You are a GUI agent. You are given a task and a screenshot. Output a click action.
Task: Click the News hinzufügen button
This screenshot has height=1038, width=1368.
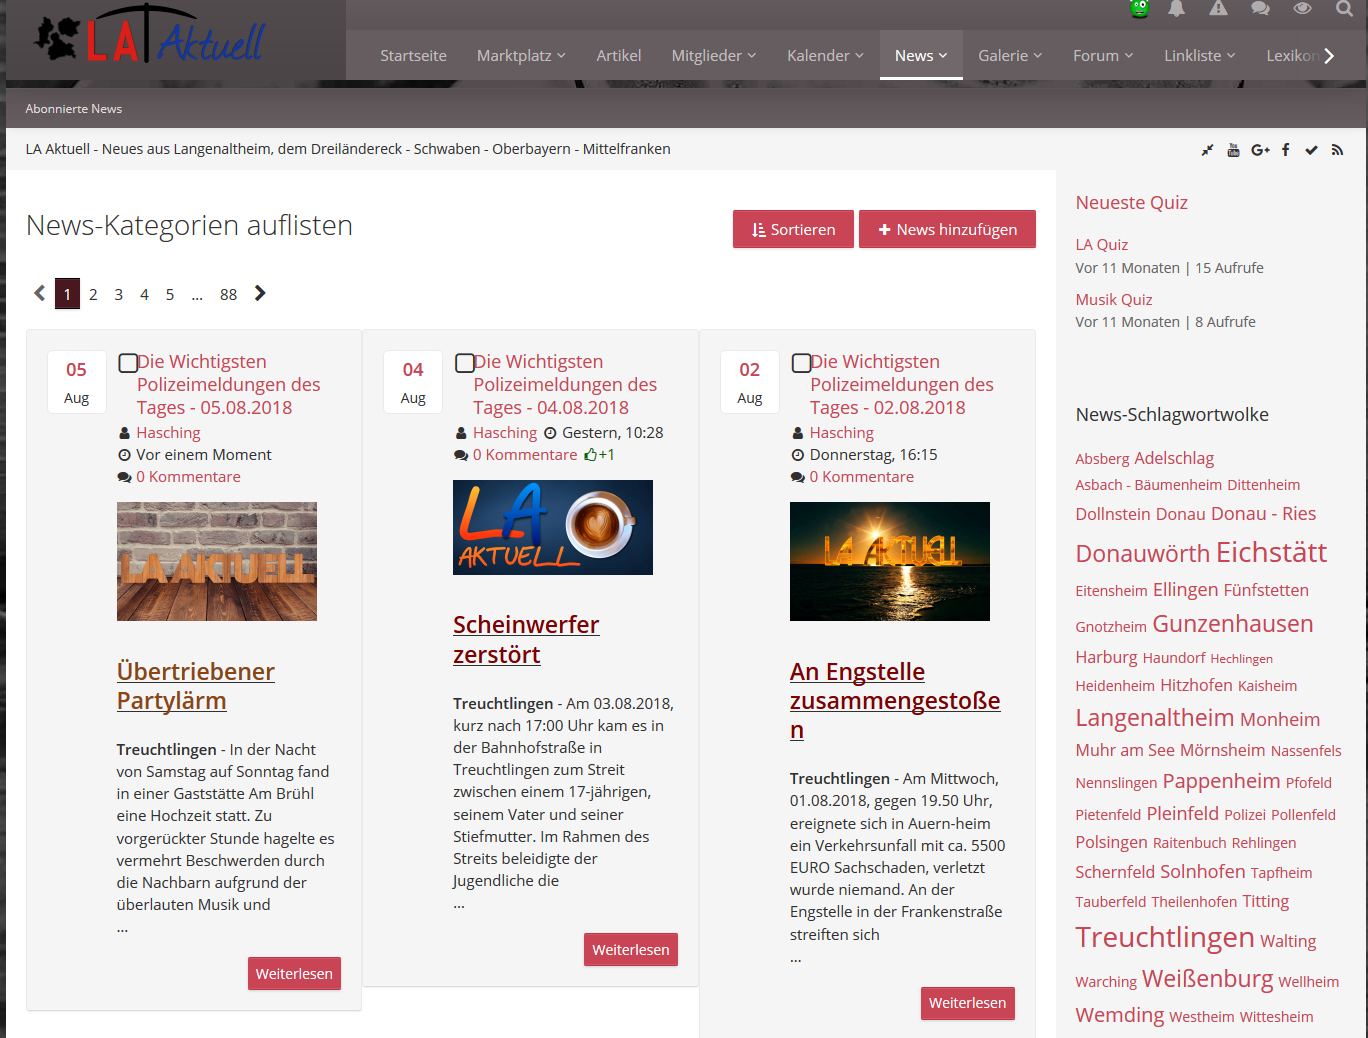[947, 229]
